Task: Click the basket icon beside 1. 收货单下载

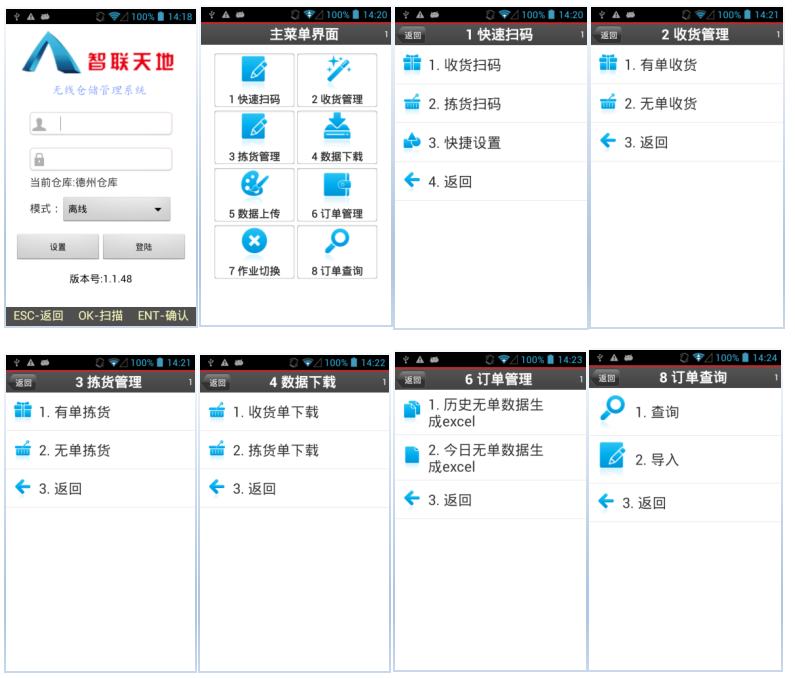Action: pos(217,411)
